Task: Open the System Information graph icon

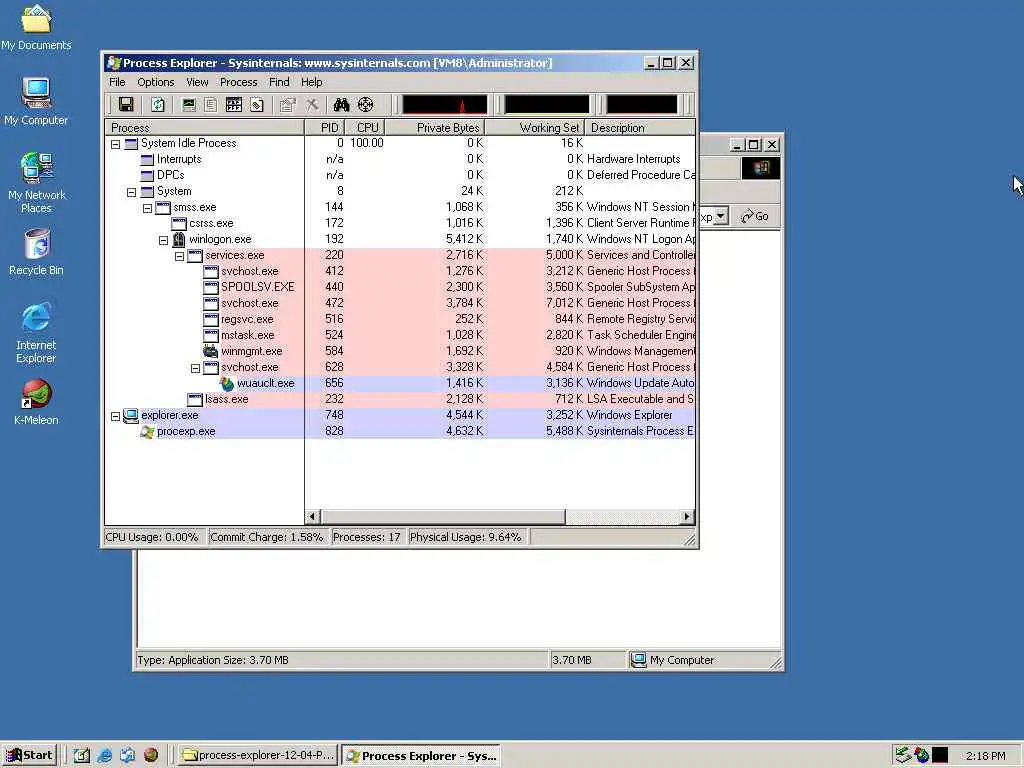Action: coord(189,104)
